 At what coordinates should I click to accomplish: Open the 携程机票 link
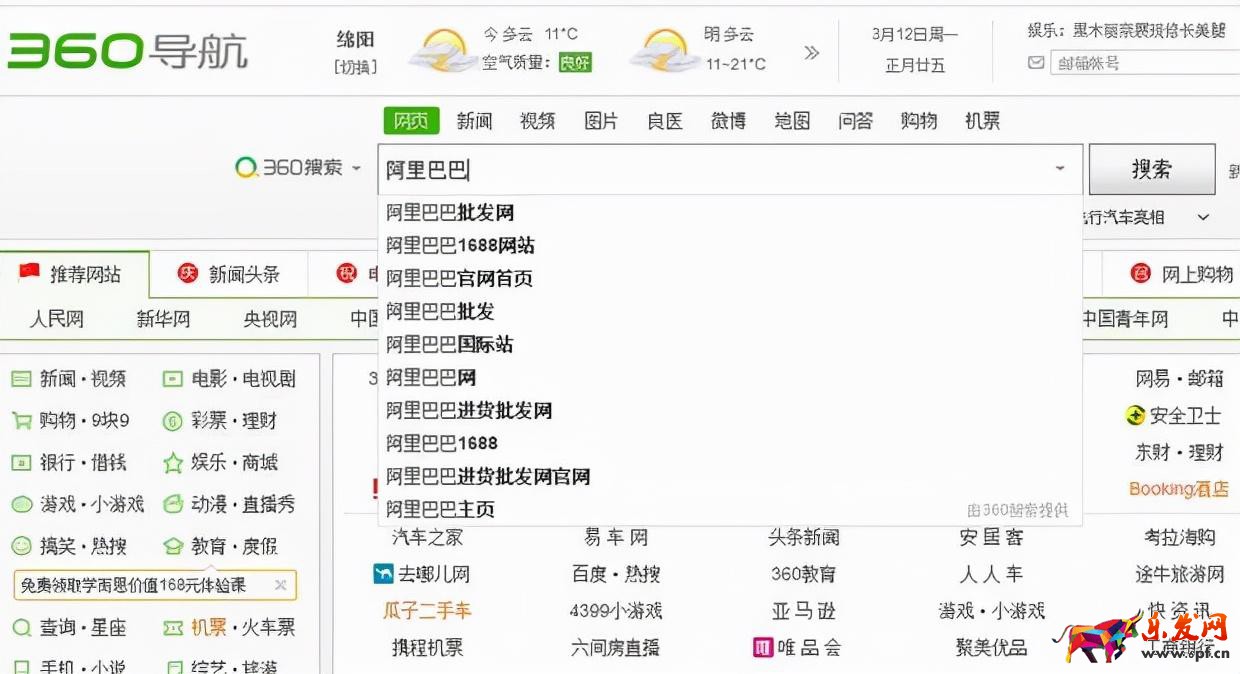pos(427,647)
